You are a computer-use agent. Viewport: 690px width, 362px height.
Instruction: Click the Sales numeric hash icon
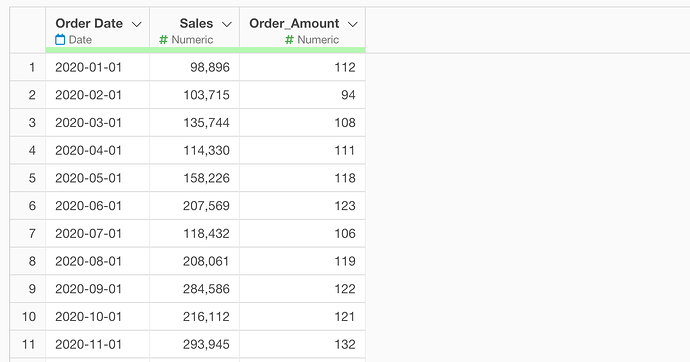(163, 40)
